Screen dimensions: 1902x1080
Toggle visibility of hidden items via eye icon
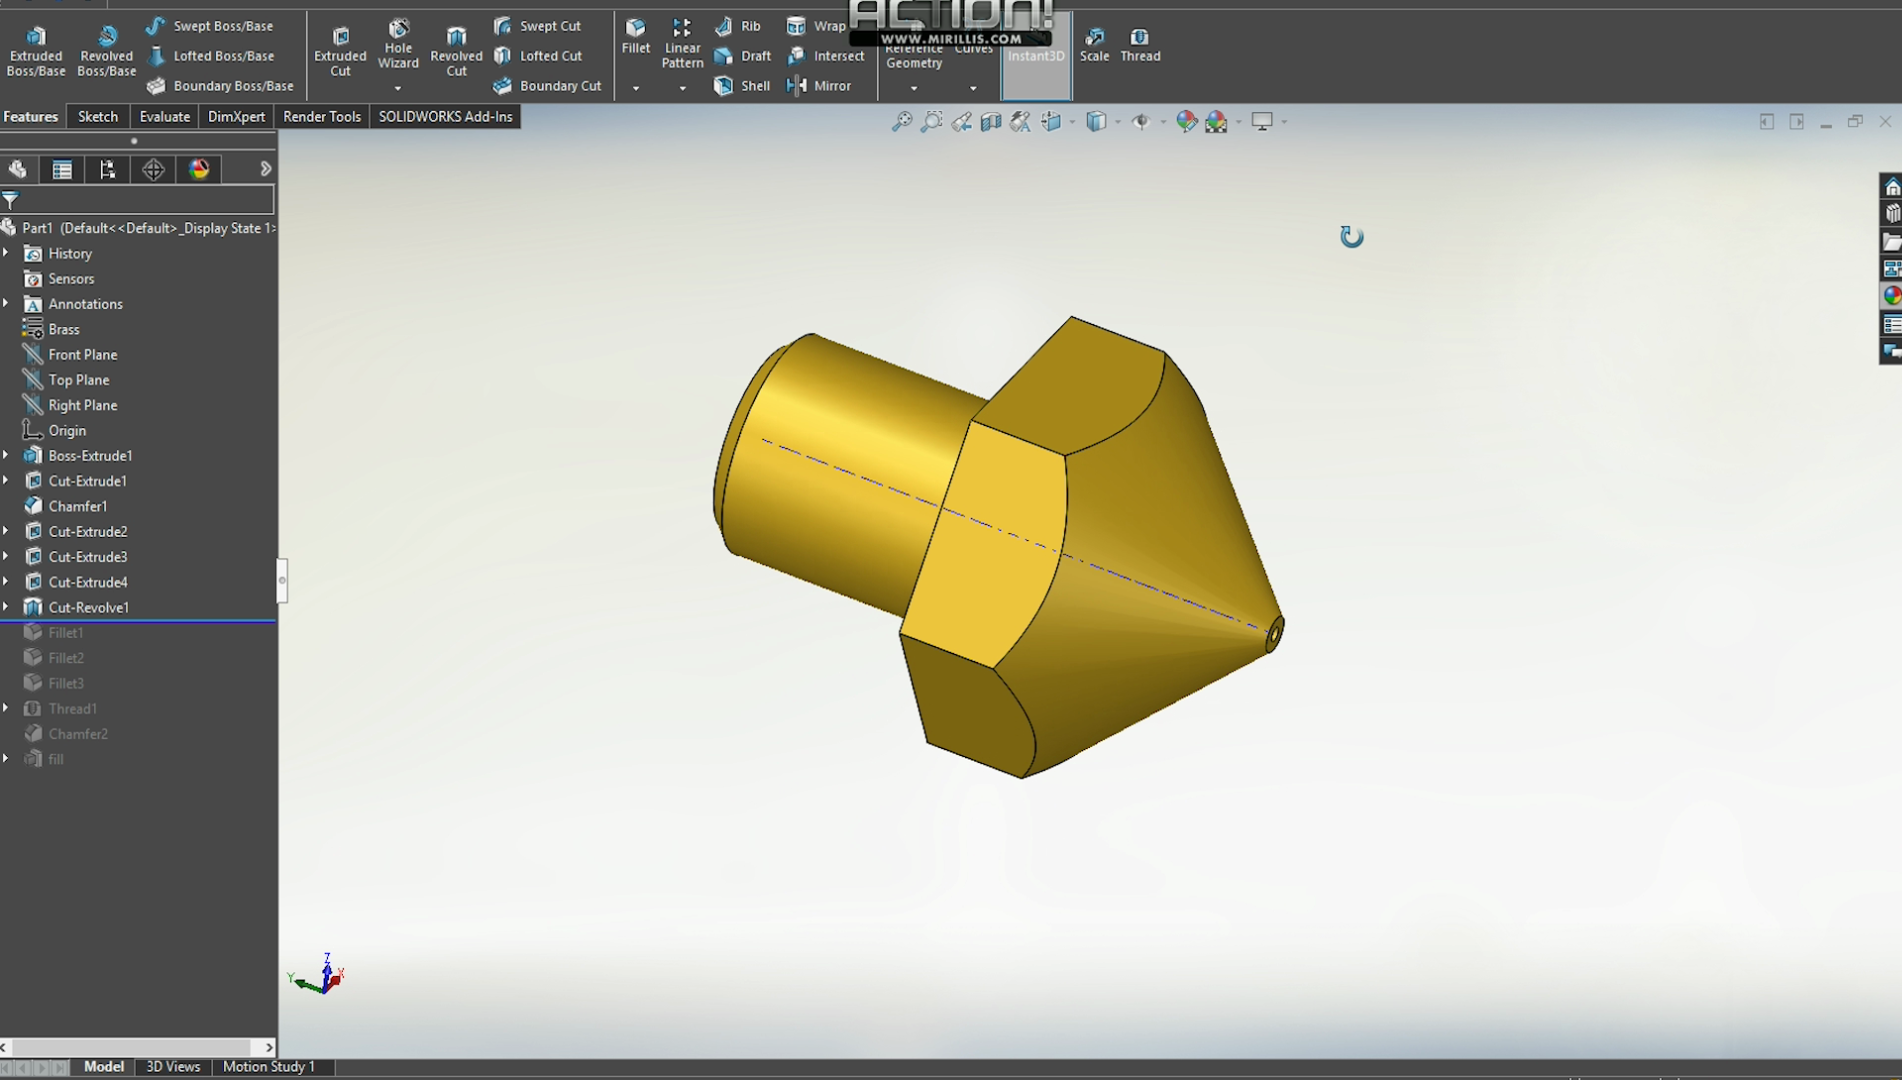tap(1143, 121)
